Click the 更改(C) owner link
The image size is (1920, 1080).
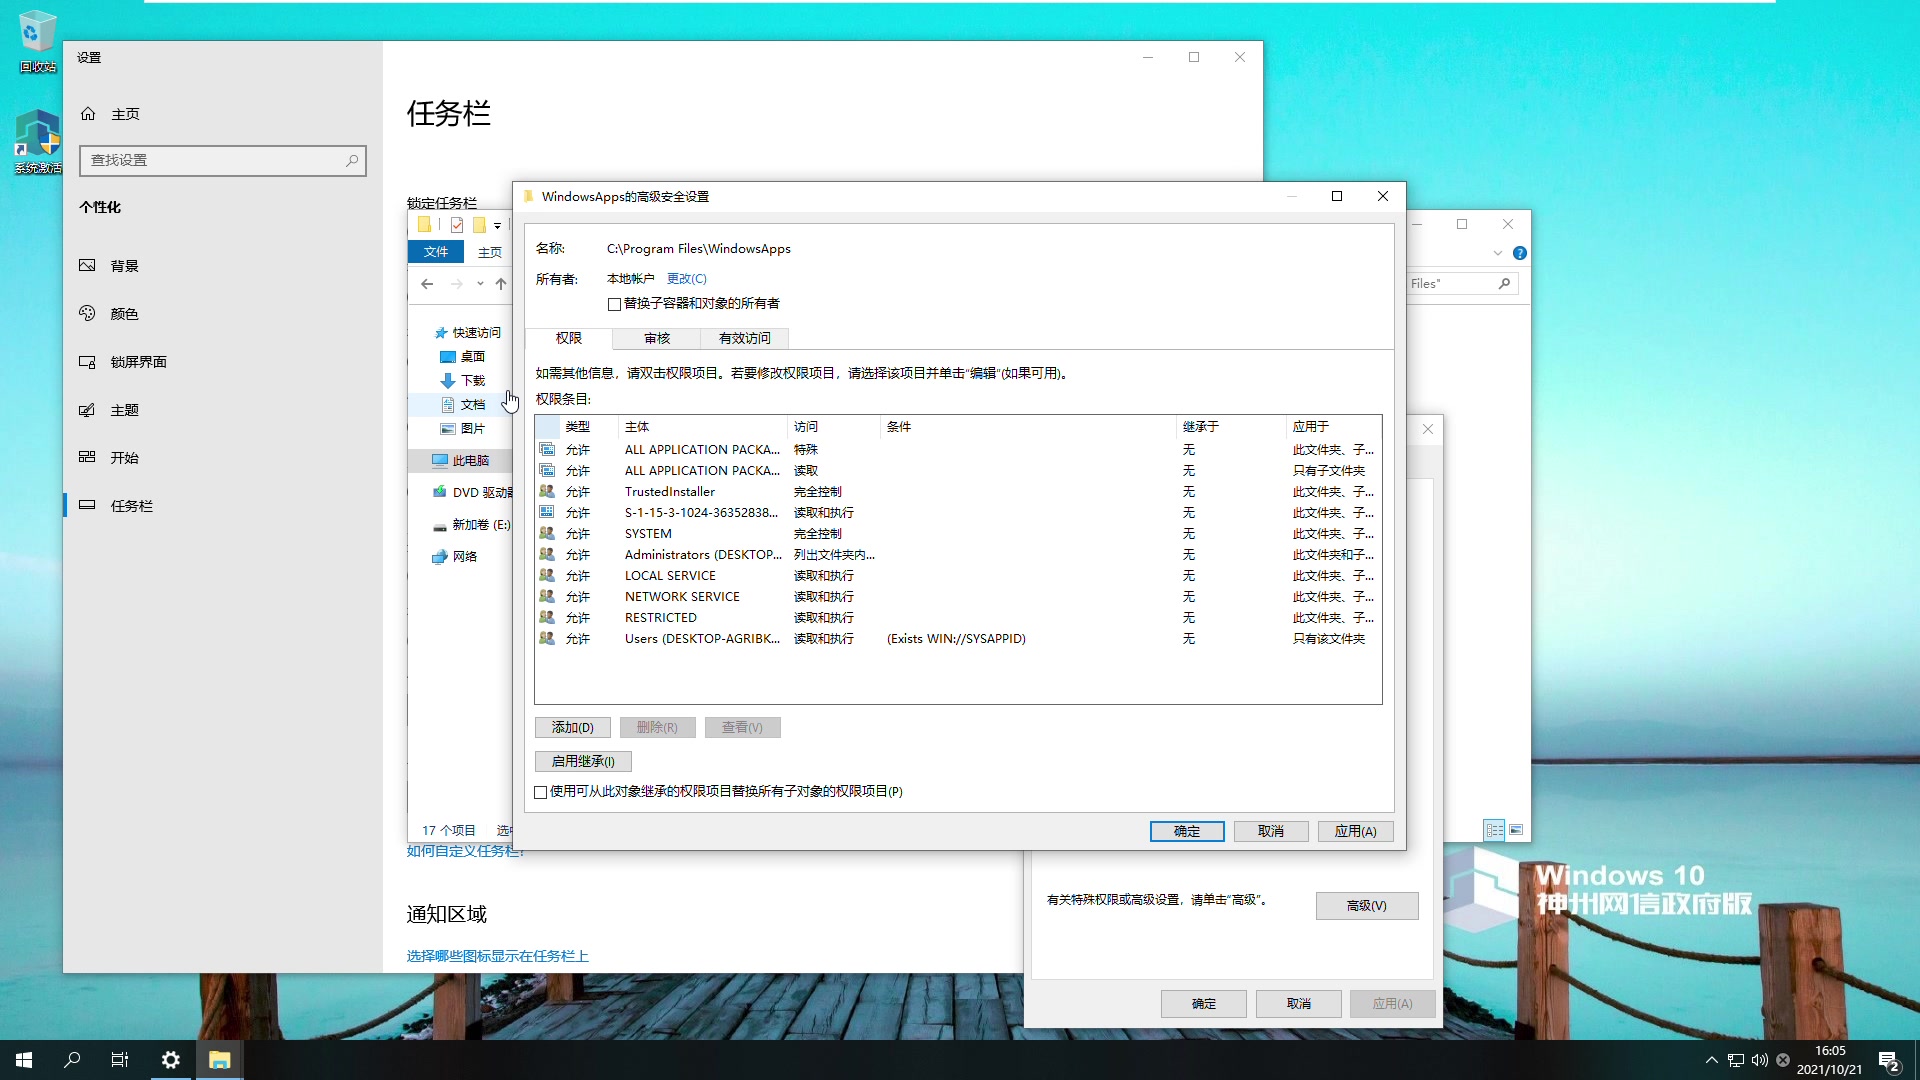(x=686, y=278)
